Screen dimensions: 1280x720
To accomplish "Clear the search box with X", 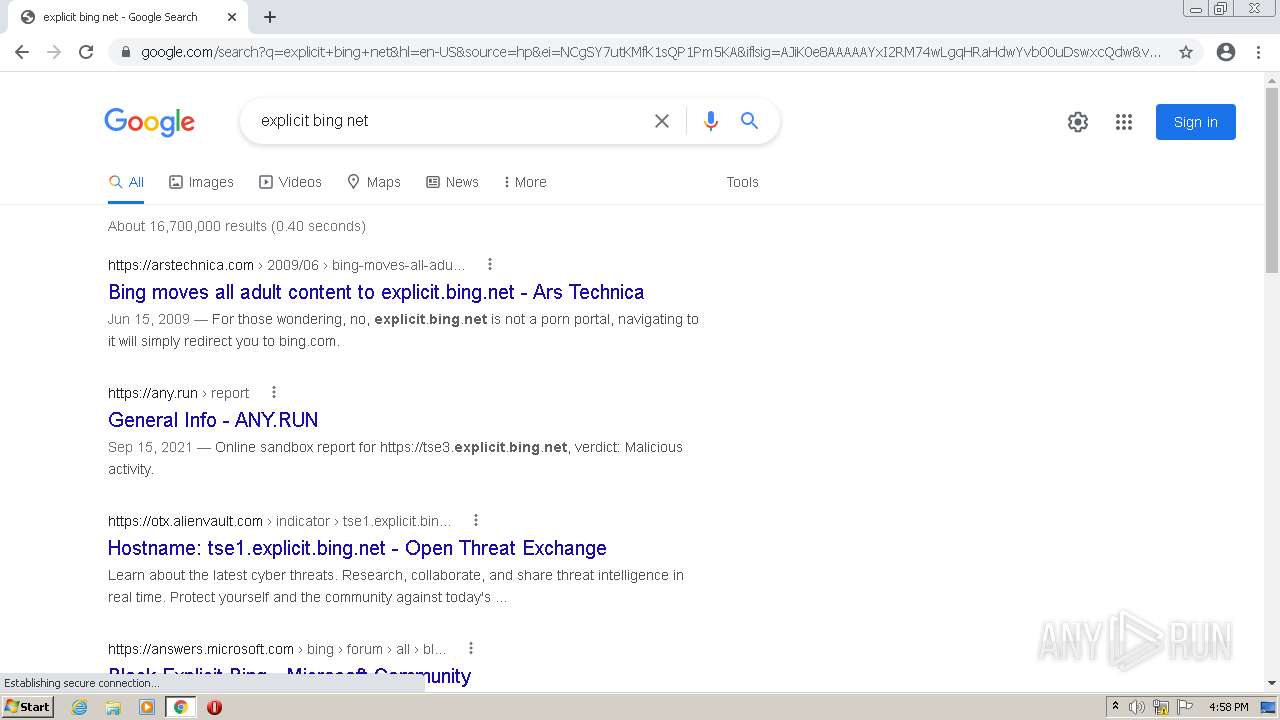I will click(x=662, y=121).
